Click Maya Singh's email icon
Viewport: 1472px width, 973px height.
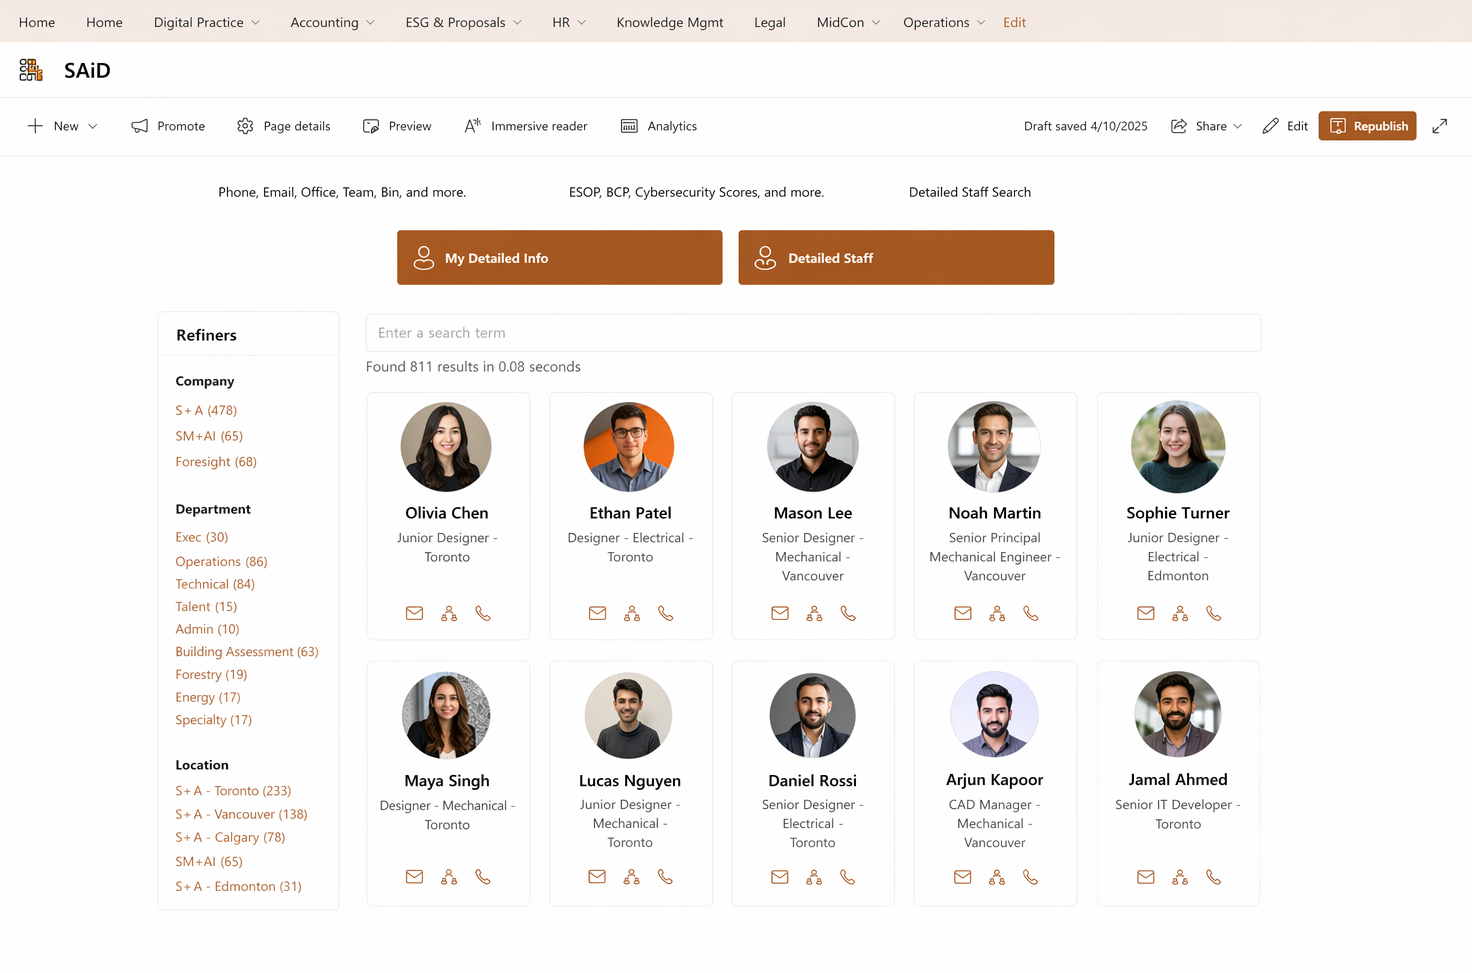(x=414, y=877)
